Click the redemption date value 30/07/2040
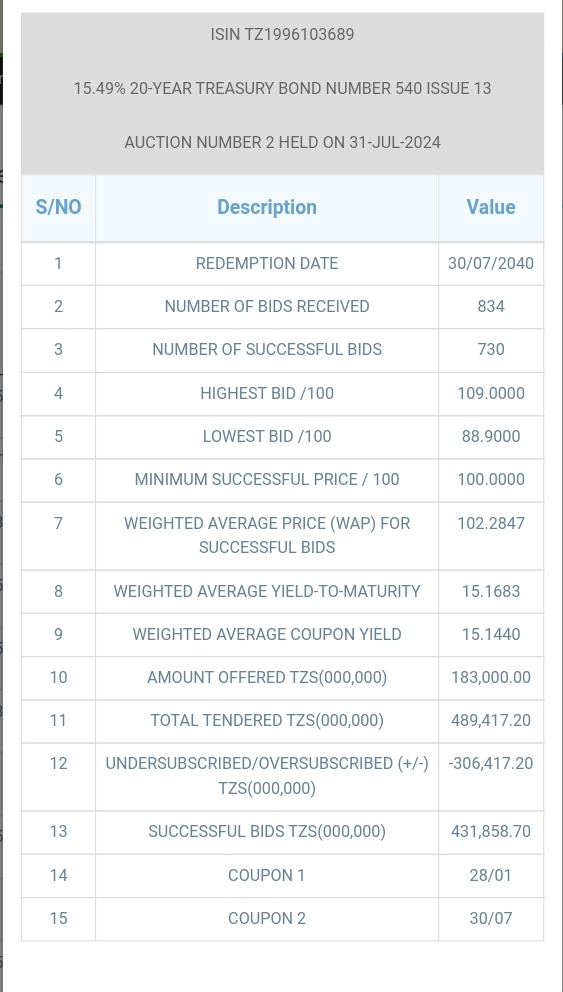The width and height of the screenshot is (563, 992). tap(491, 263)
